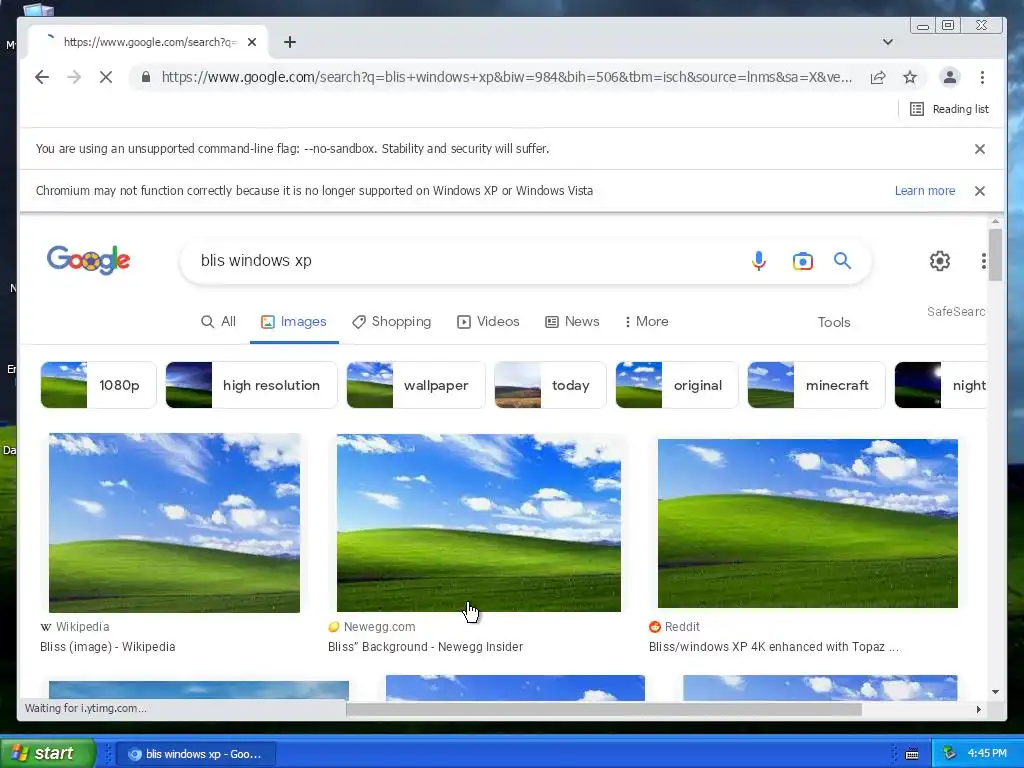Image resolution: width=1024 pixels, height=768 pixels.
Task: Bookmark this page with the star icon
Action: click(910, 77)
